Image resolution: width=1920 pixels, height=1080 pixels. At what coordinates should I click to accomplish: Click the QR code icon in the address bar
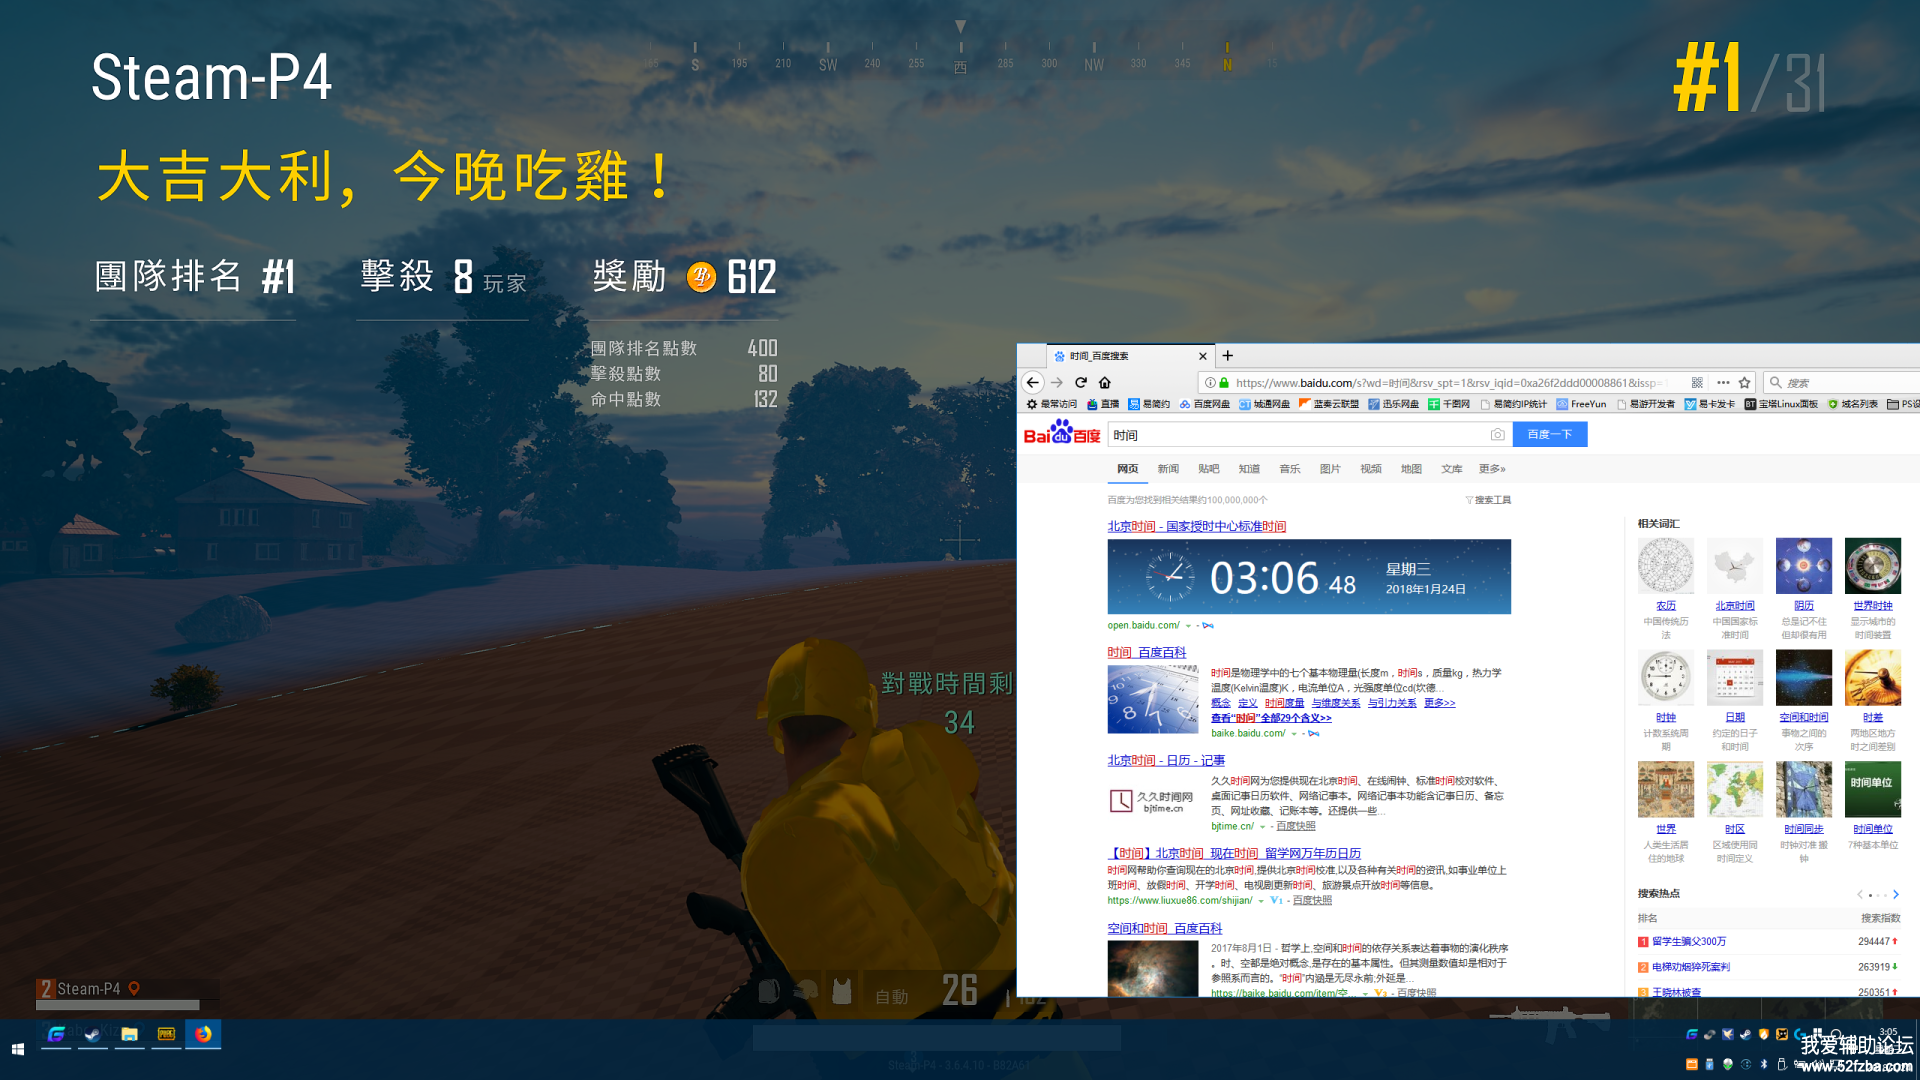click(1697, 382)
